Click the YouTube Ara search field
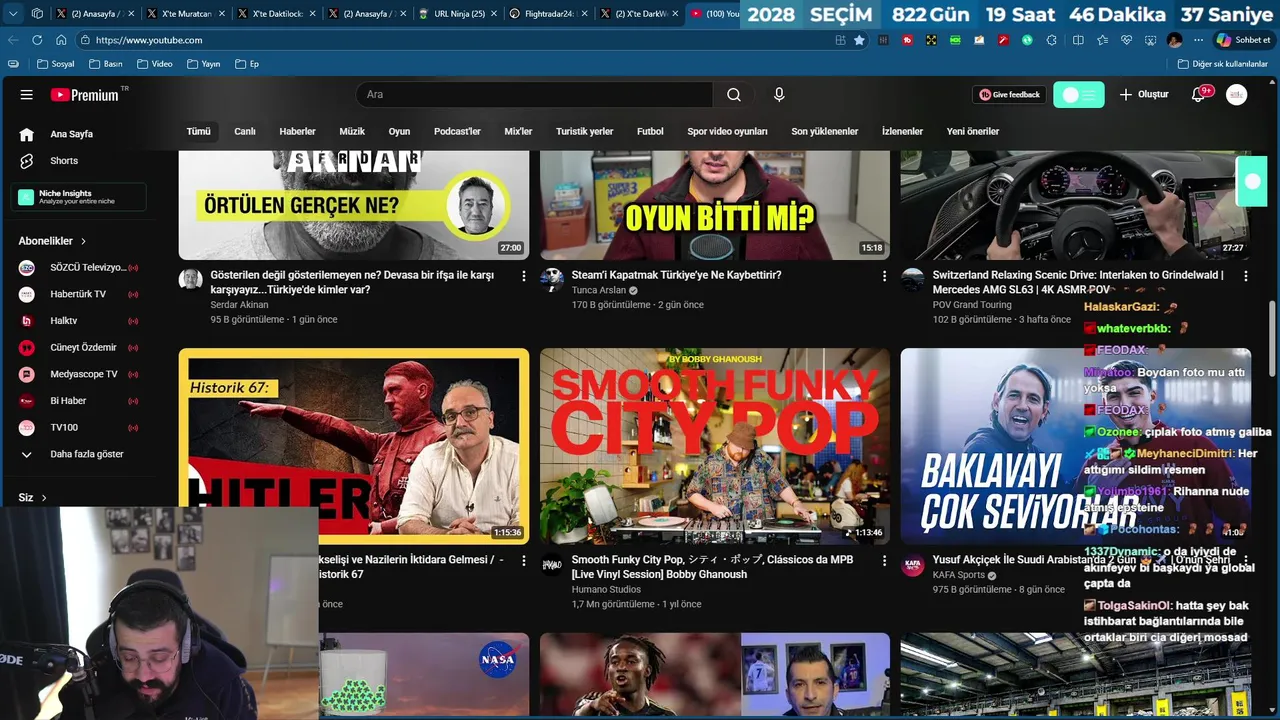This screenshot has height=720, width=1280. click(x=535, y=94)
